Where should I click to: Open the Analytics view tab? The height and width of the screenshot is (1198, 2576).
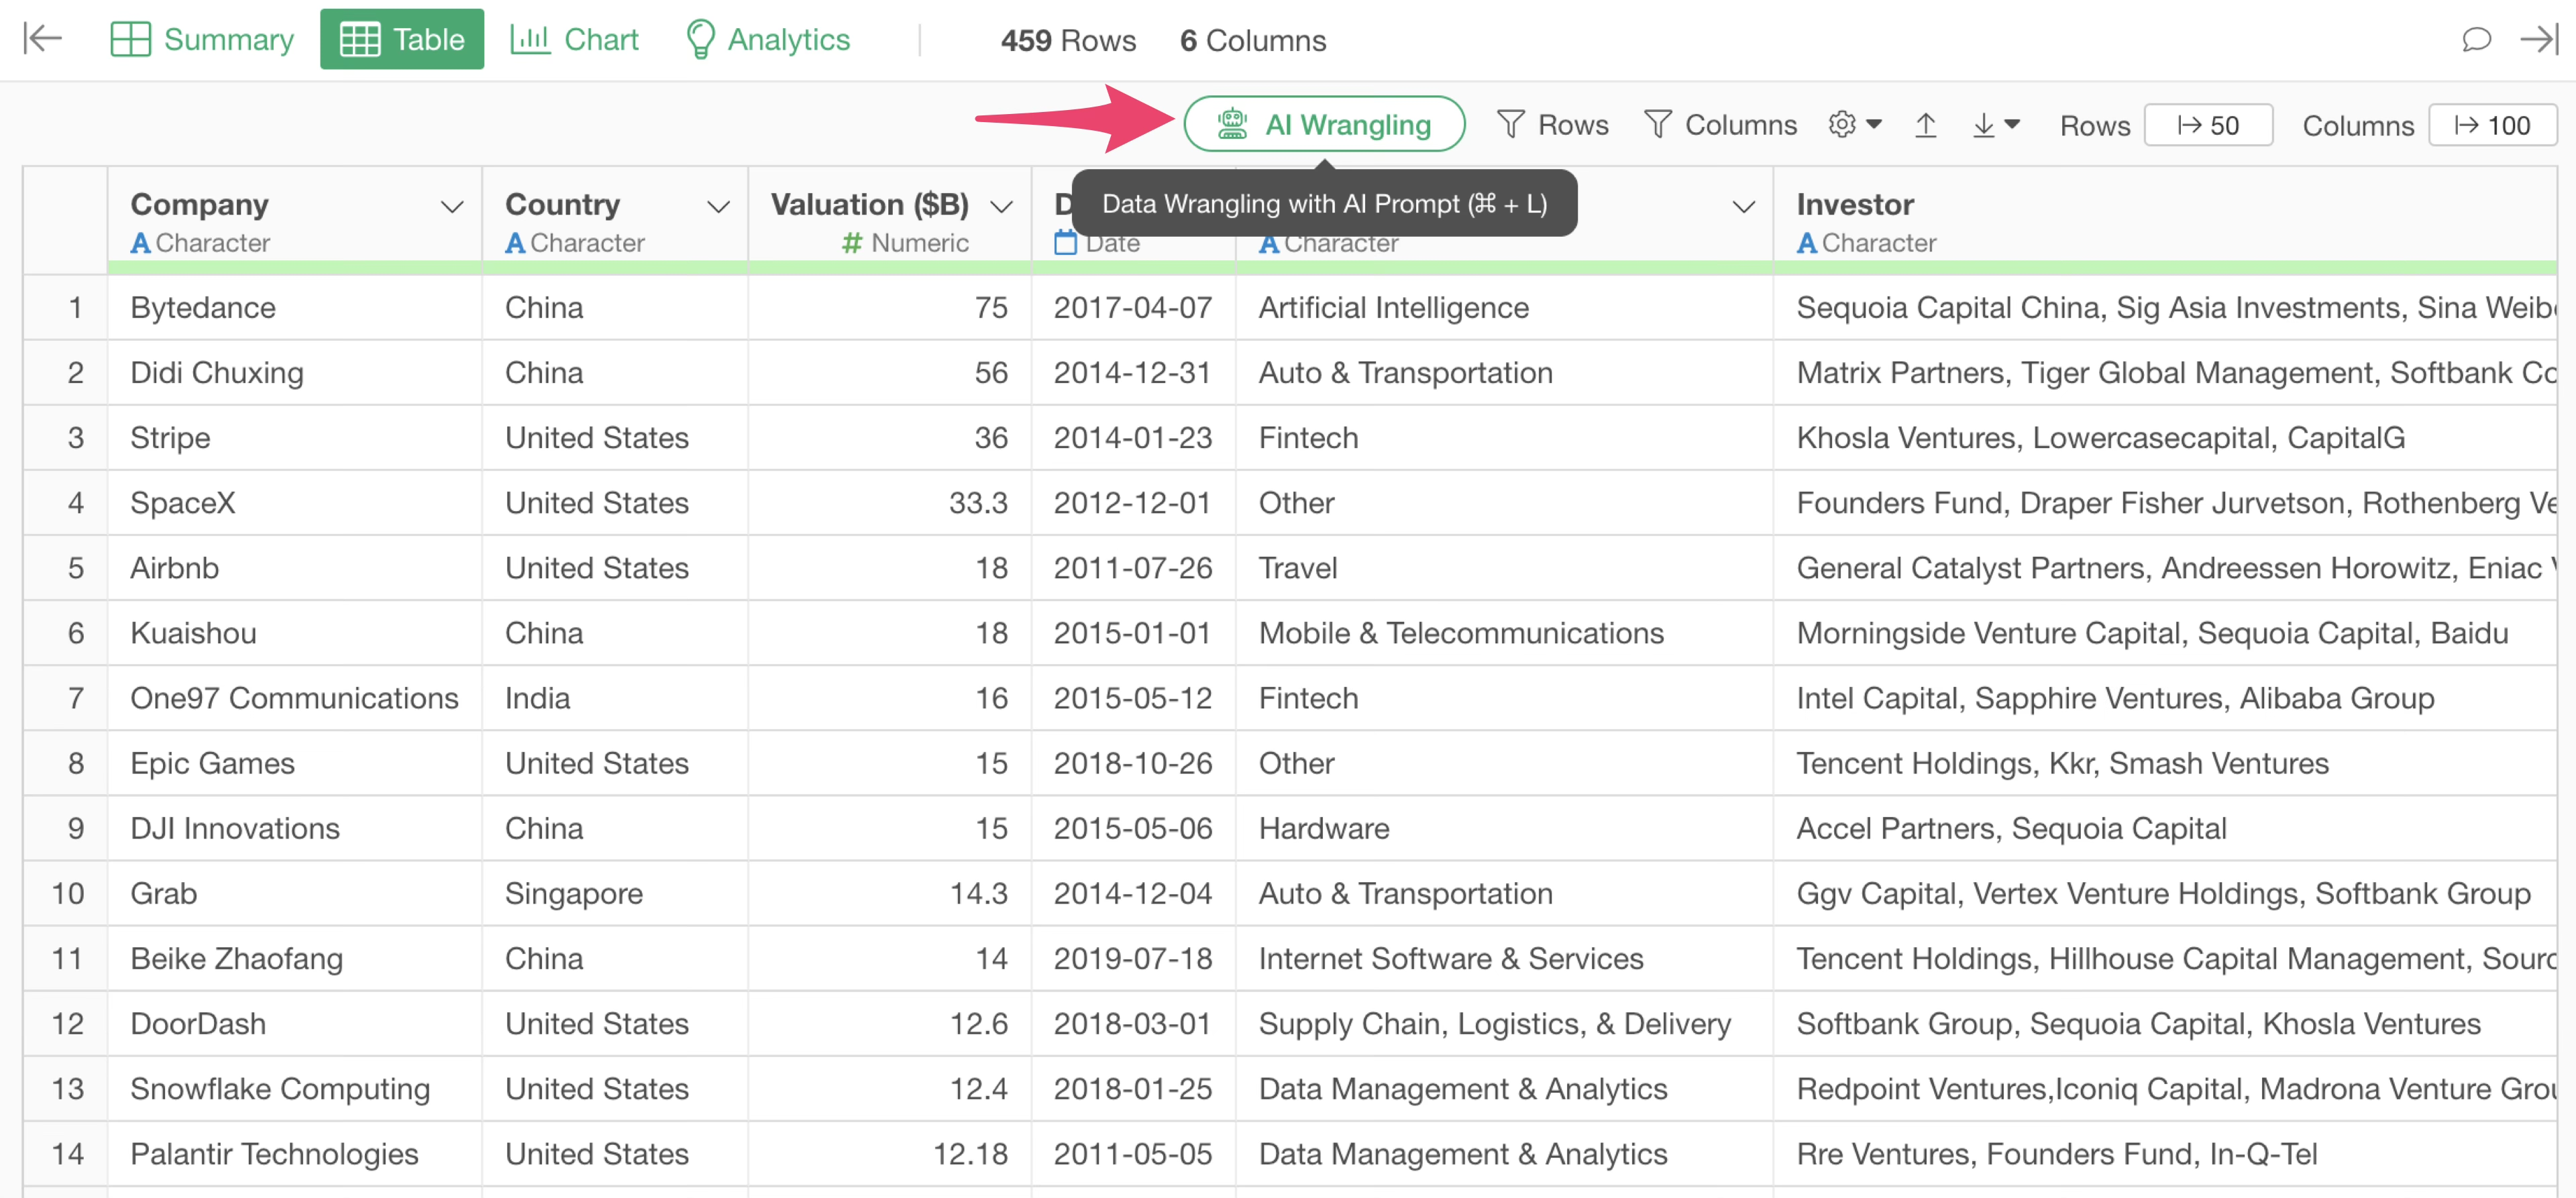coord(768,39)
